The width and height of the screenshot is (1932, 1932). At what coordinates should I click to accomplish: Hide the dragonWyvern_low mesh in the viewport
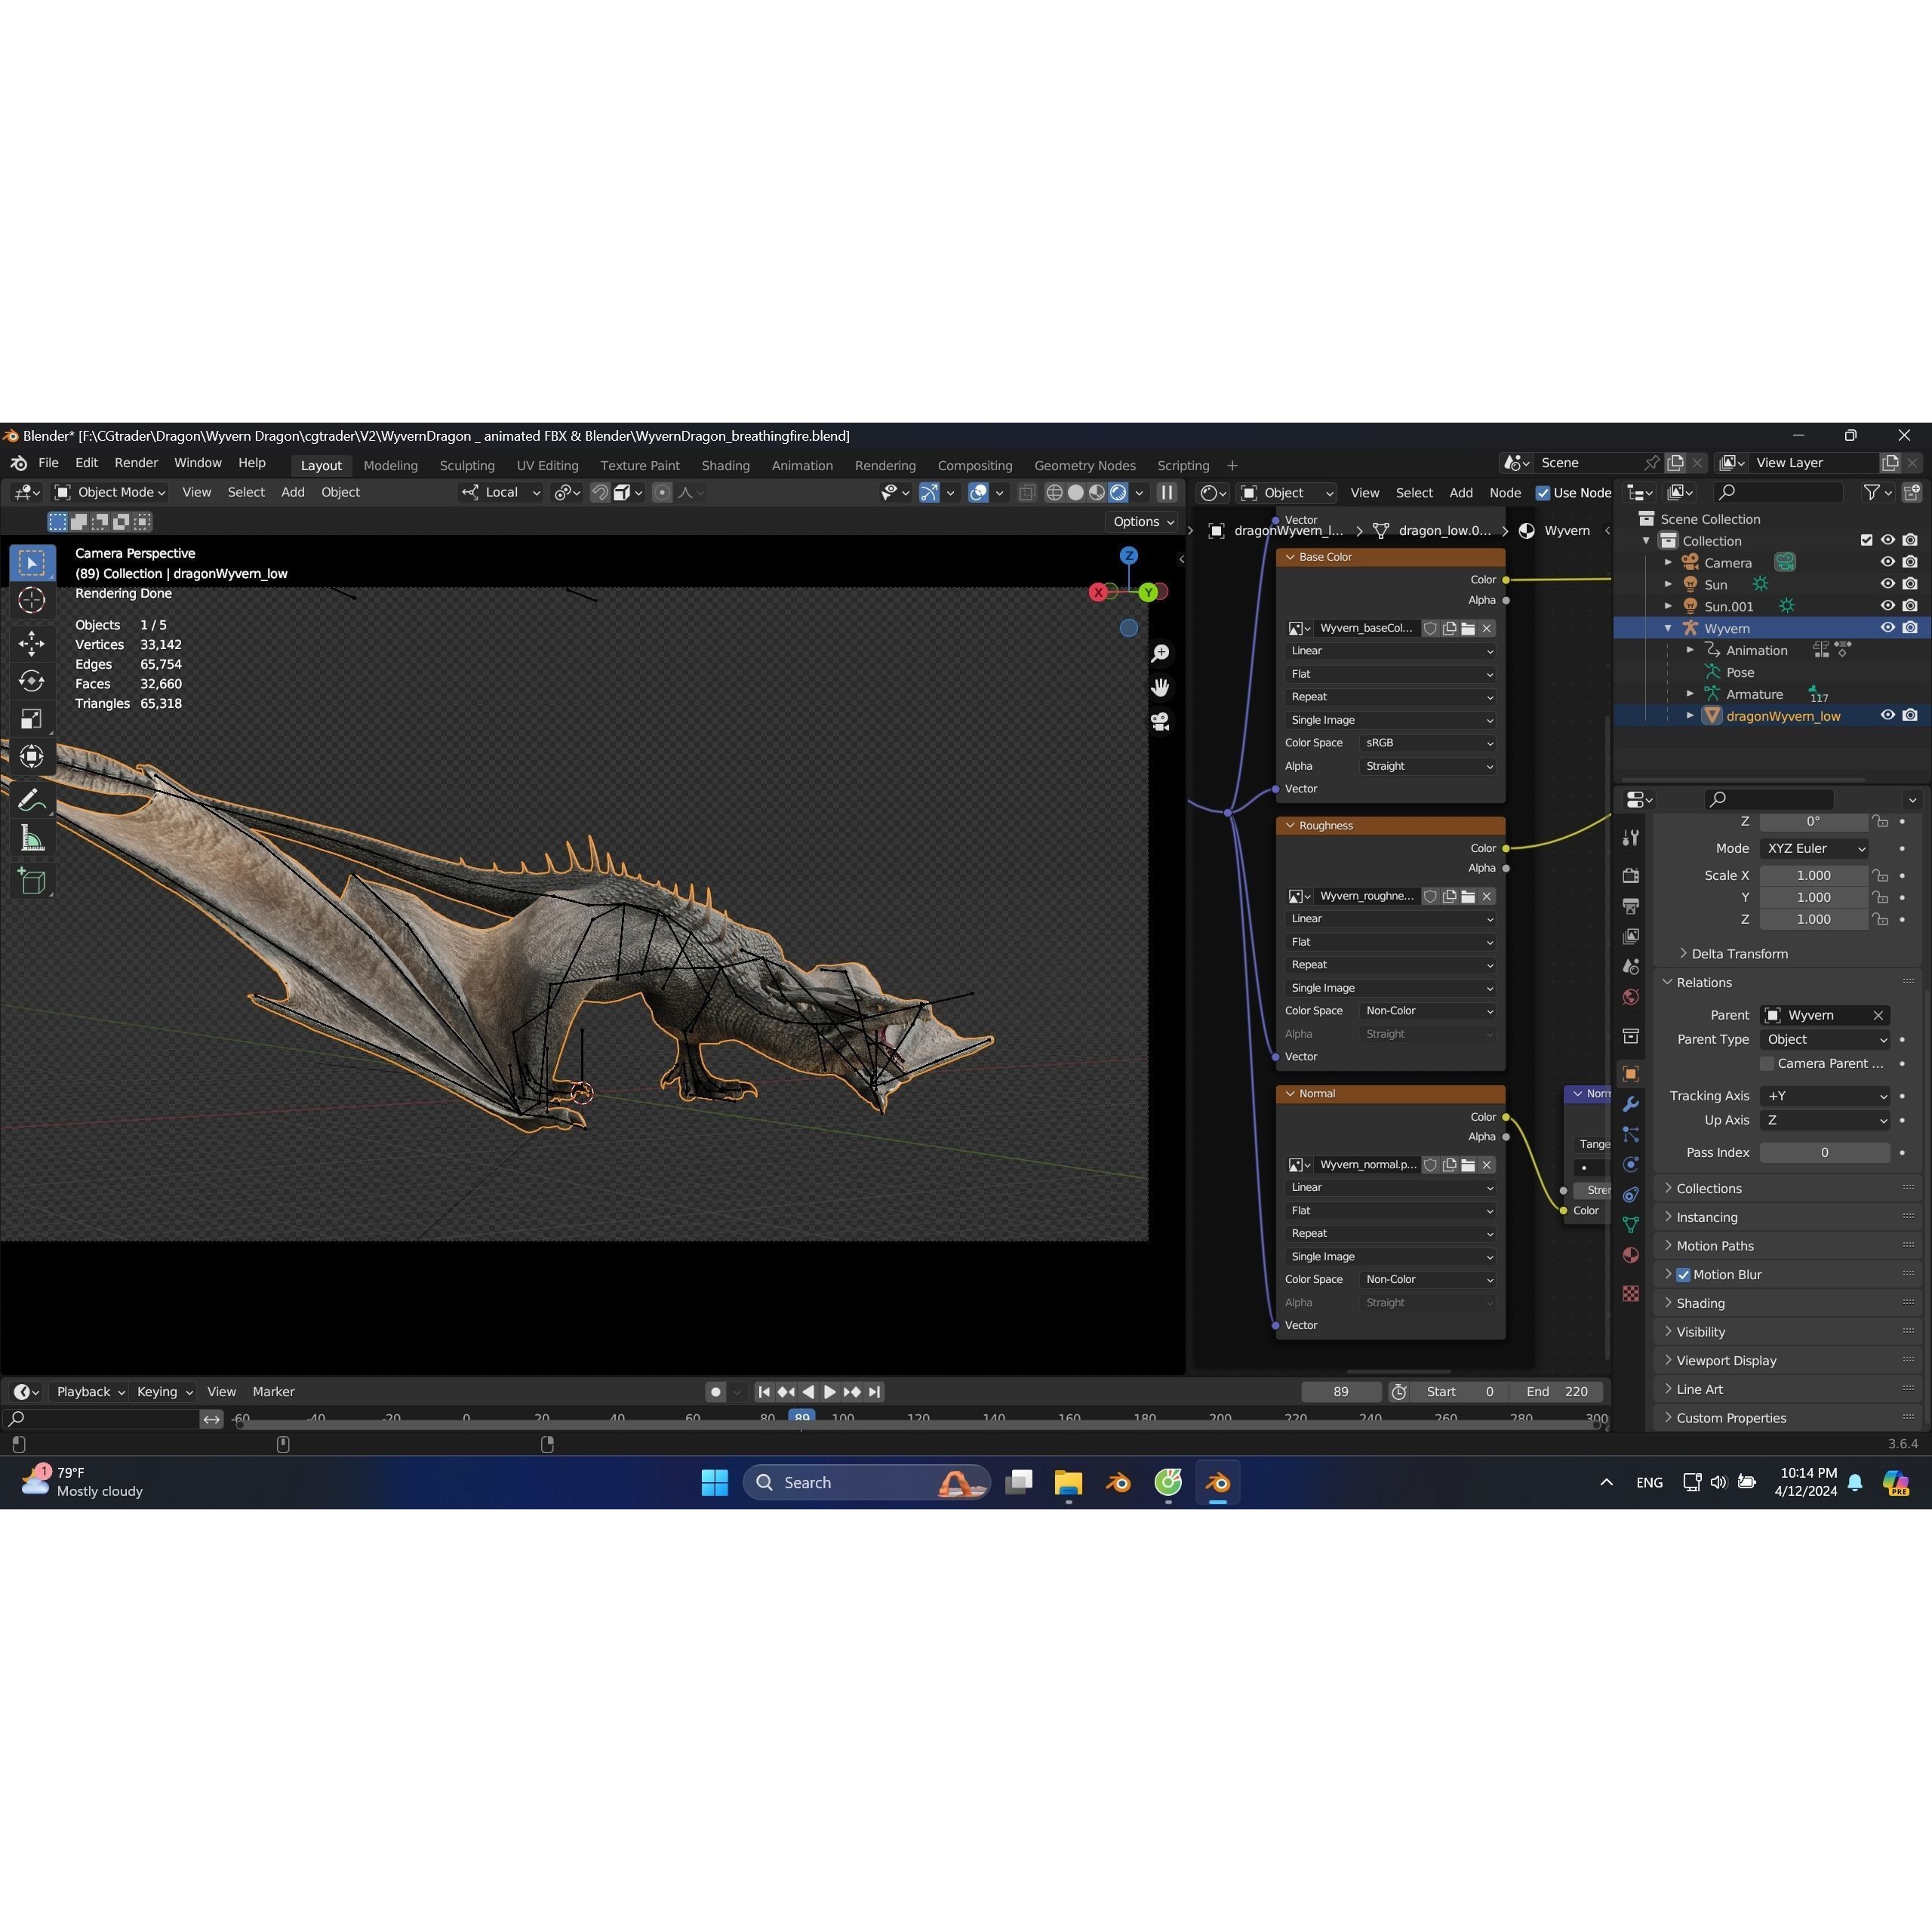1888,715
